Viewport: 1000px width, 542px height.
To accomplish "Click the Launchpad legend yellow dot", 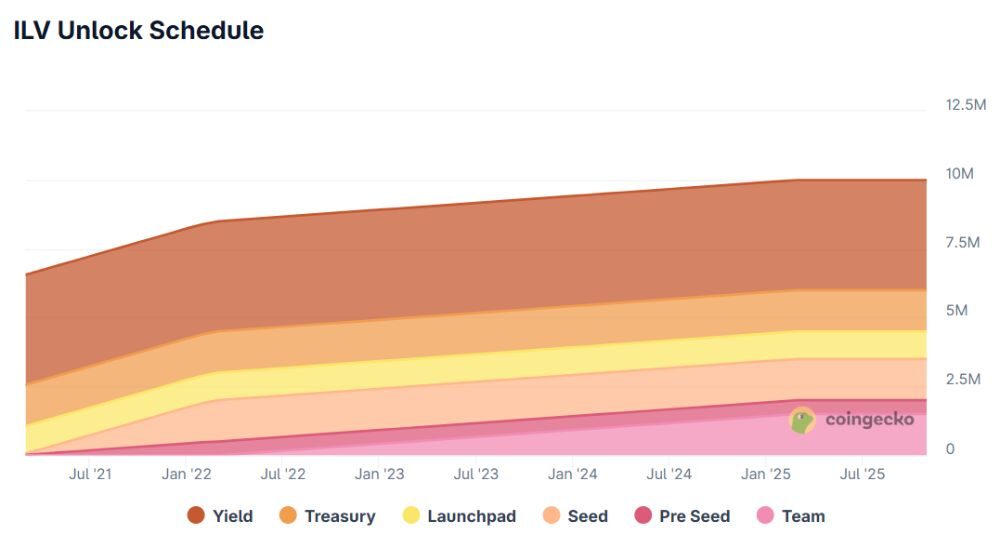I will (x=411, y=516).
